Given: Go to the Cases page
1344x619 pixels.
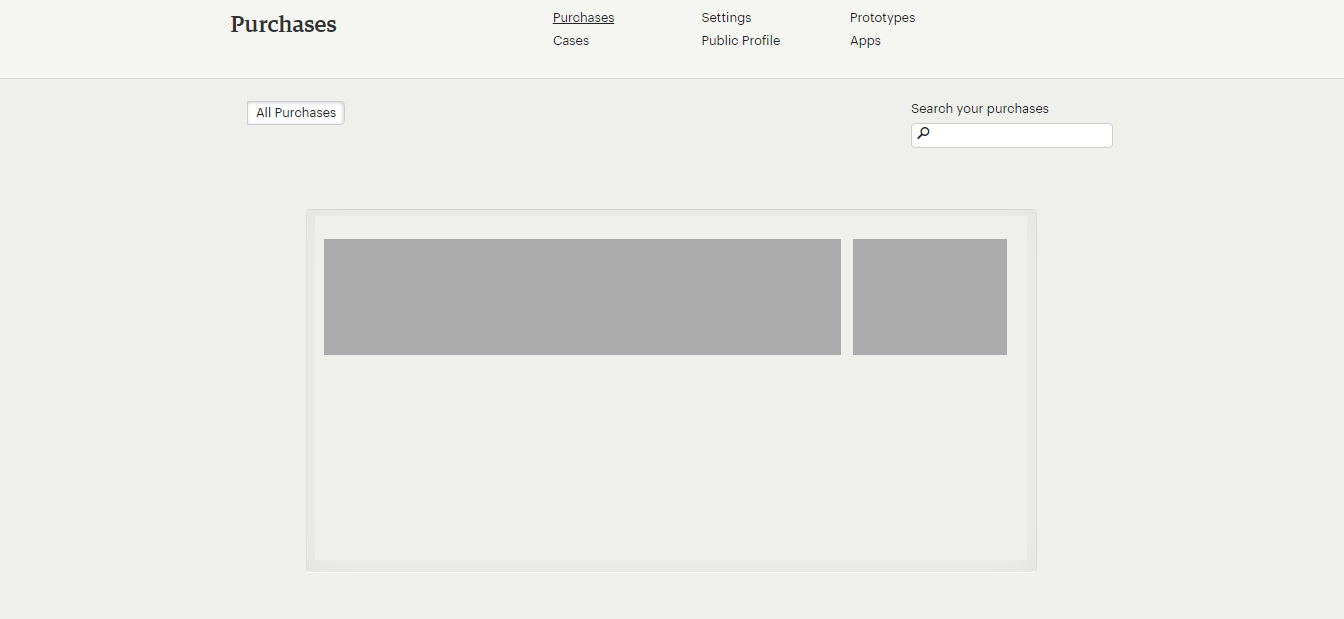Looking at the screenshot, I should click(x=571, y=41).
